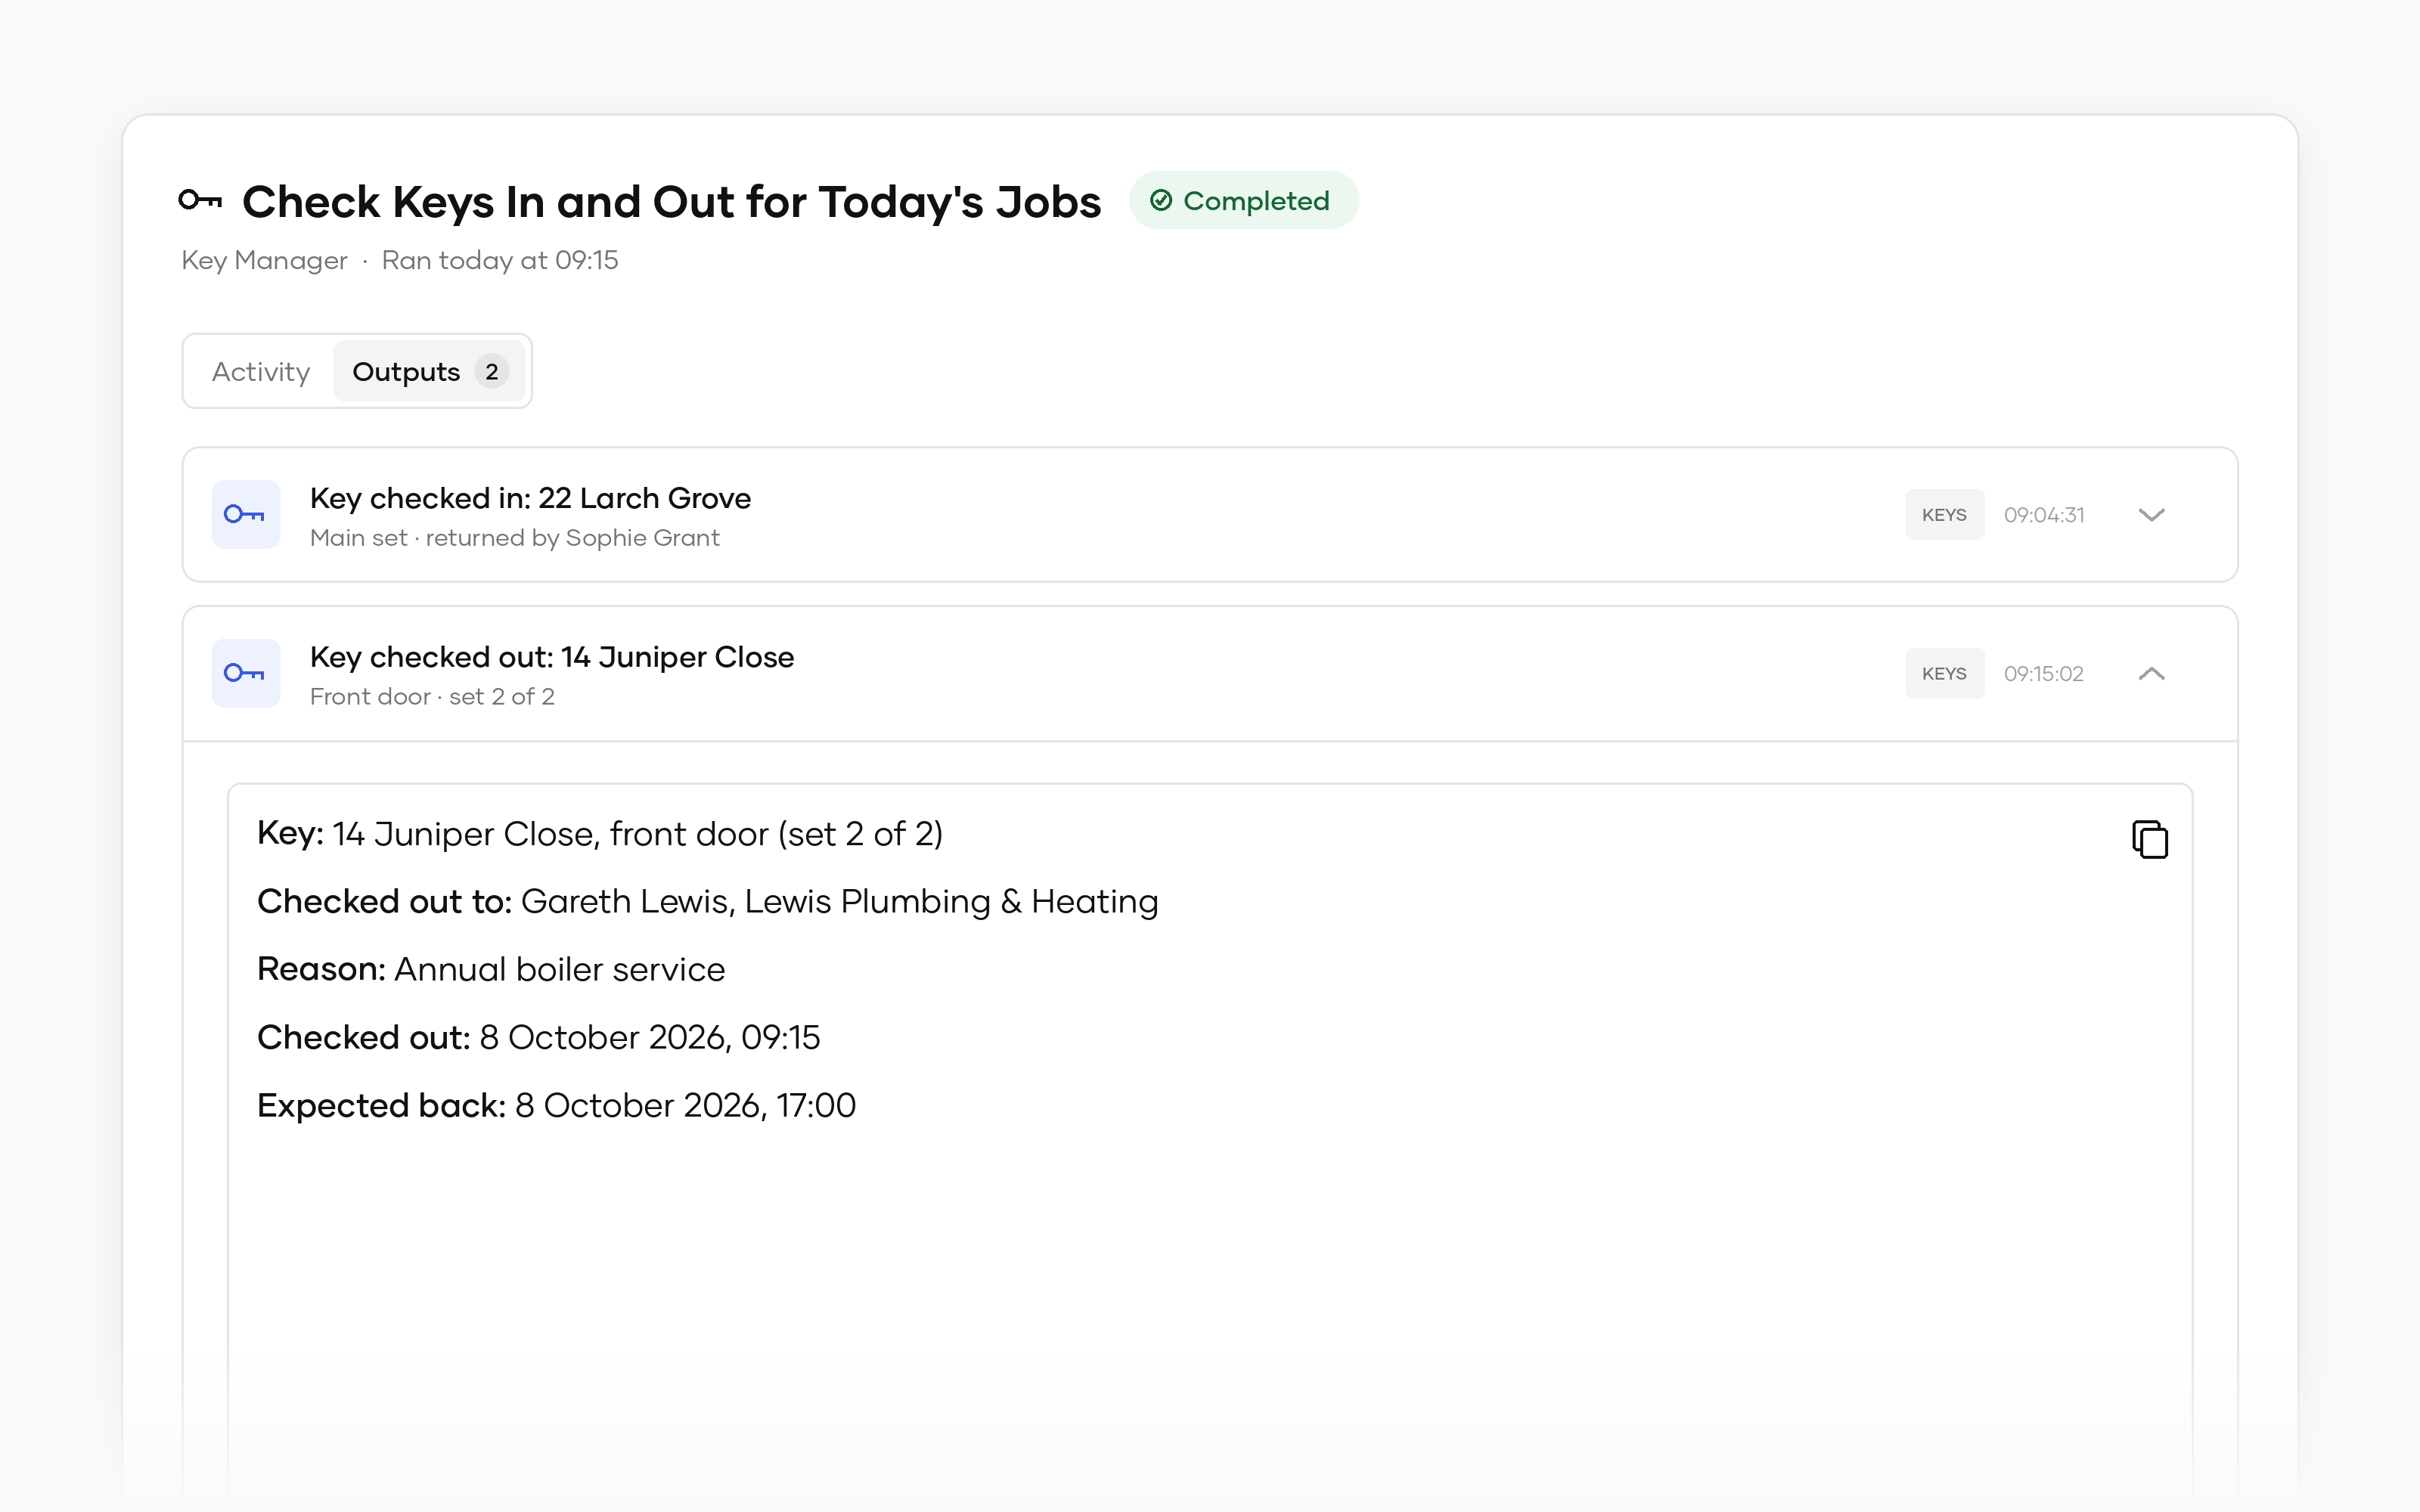This screenshot has height=1512, width=2420.
Task: Select the Outputs tab
Action: [x=429, y=371]
